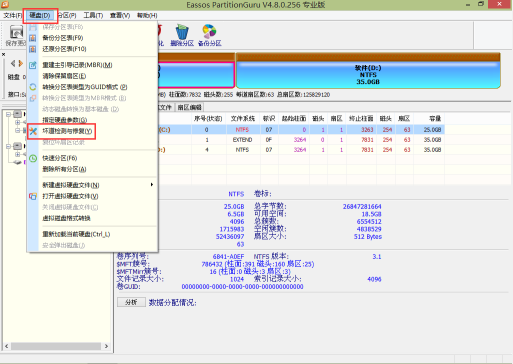Collapse the second disk tree node
The width and height of the screenshot is (513, 364).
point(9,146)
